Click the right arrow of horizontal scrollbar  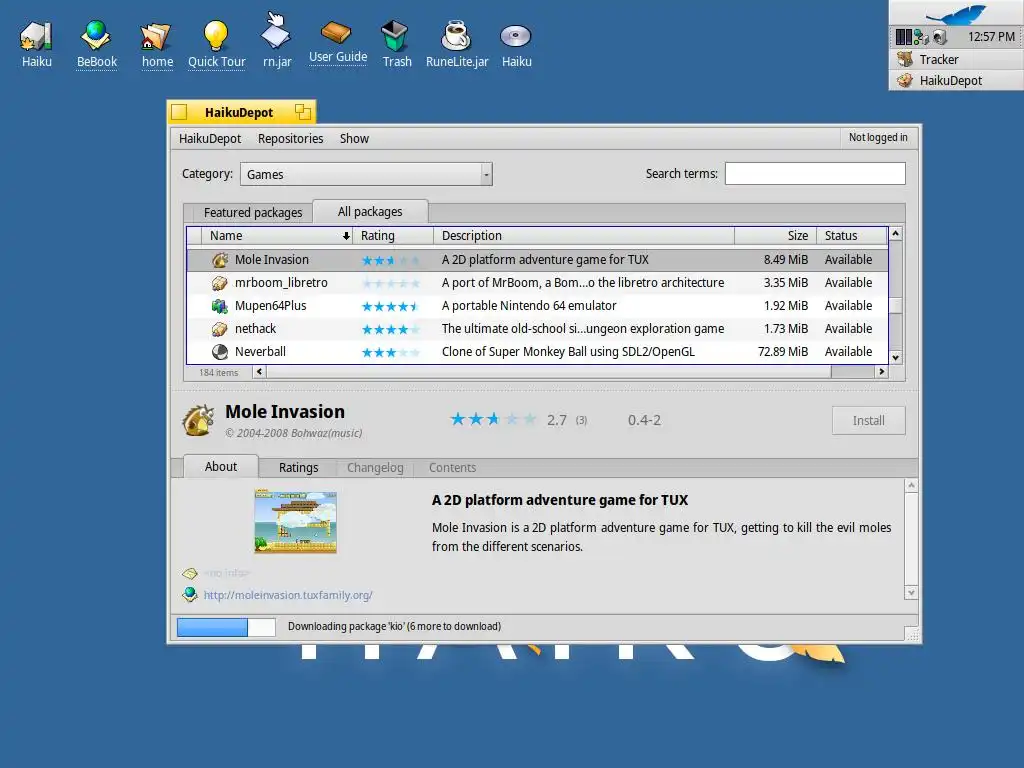[x=882, y=372]
